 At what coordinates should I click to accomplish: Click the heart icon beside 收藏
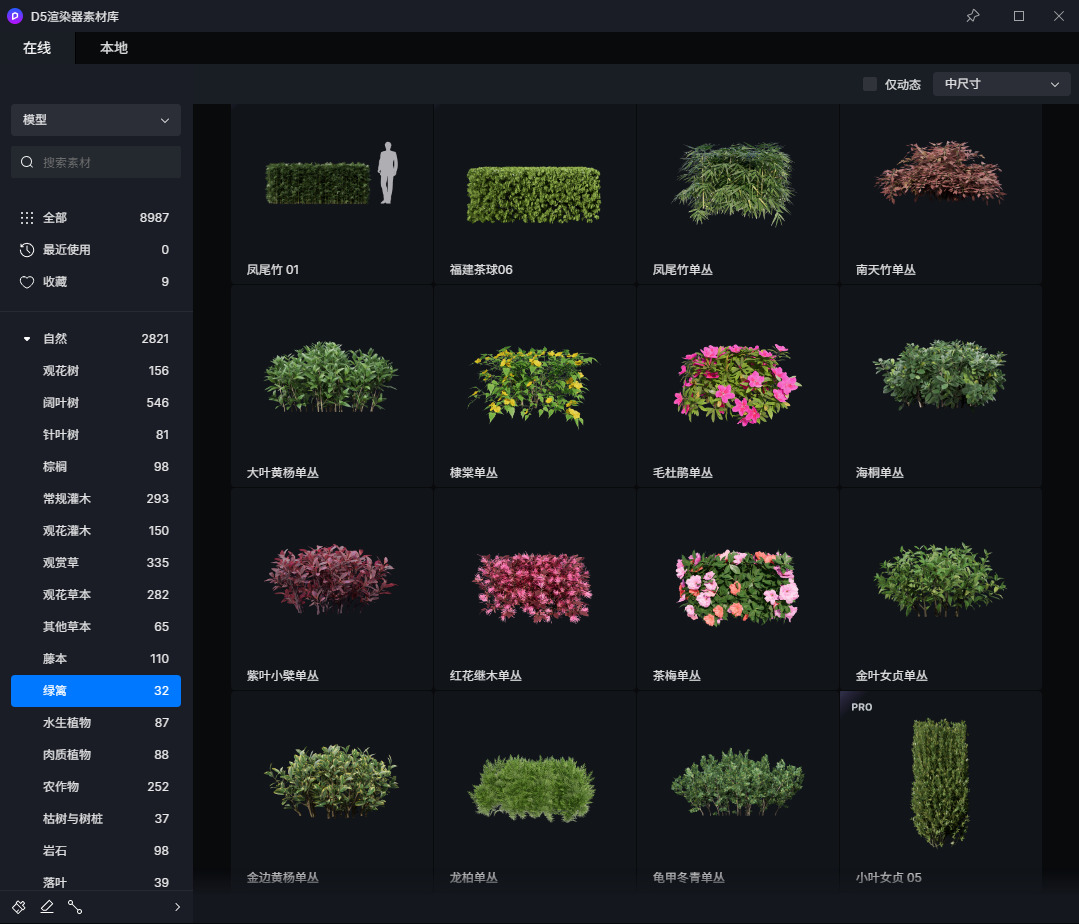27,282
